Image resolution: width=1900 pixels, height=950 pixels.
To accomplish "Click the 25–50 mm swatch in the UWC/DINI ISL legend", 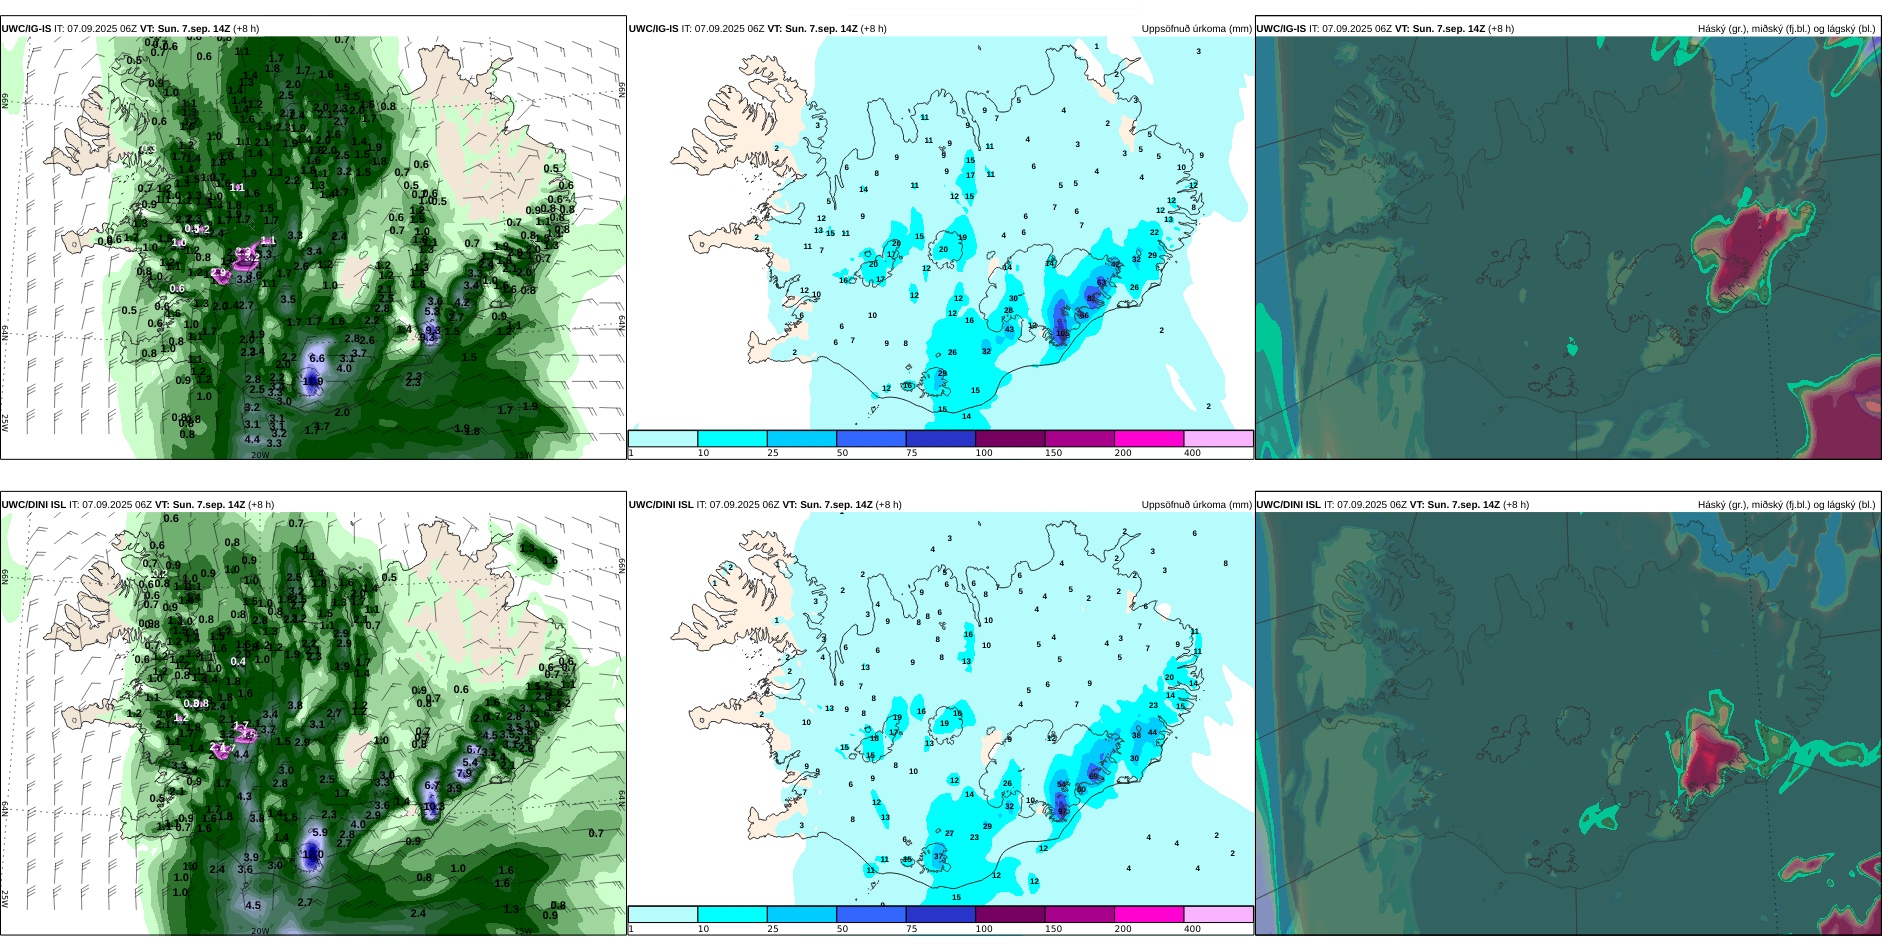I will coord(802,915).
